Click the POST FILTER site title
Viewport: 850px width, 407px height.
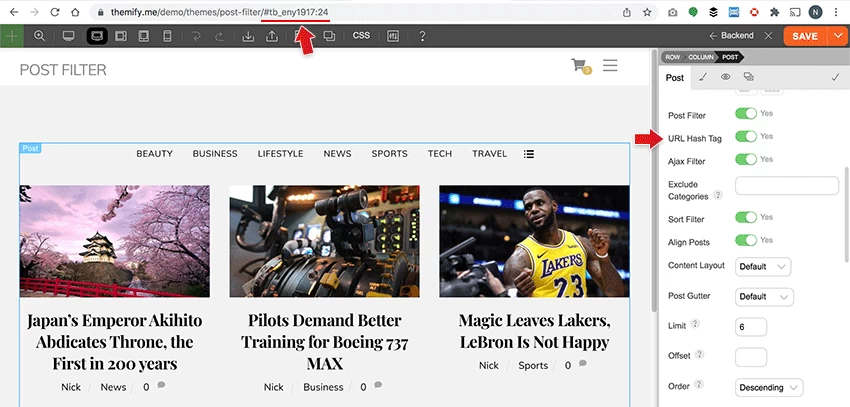[x=63, y=70]
